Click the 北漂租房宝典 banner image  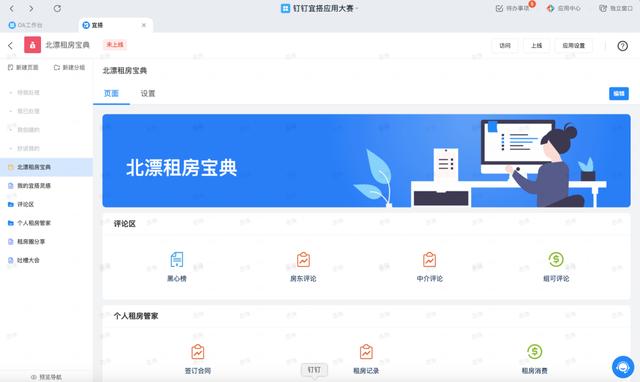tap(366, 161)
